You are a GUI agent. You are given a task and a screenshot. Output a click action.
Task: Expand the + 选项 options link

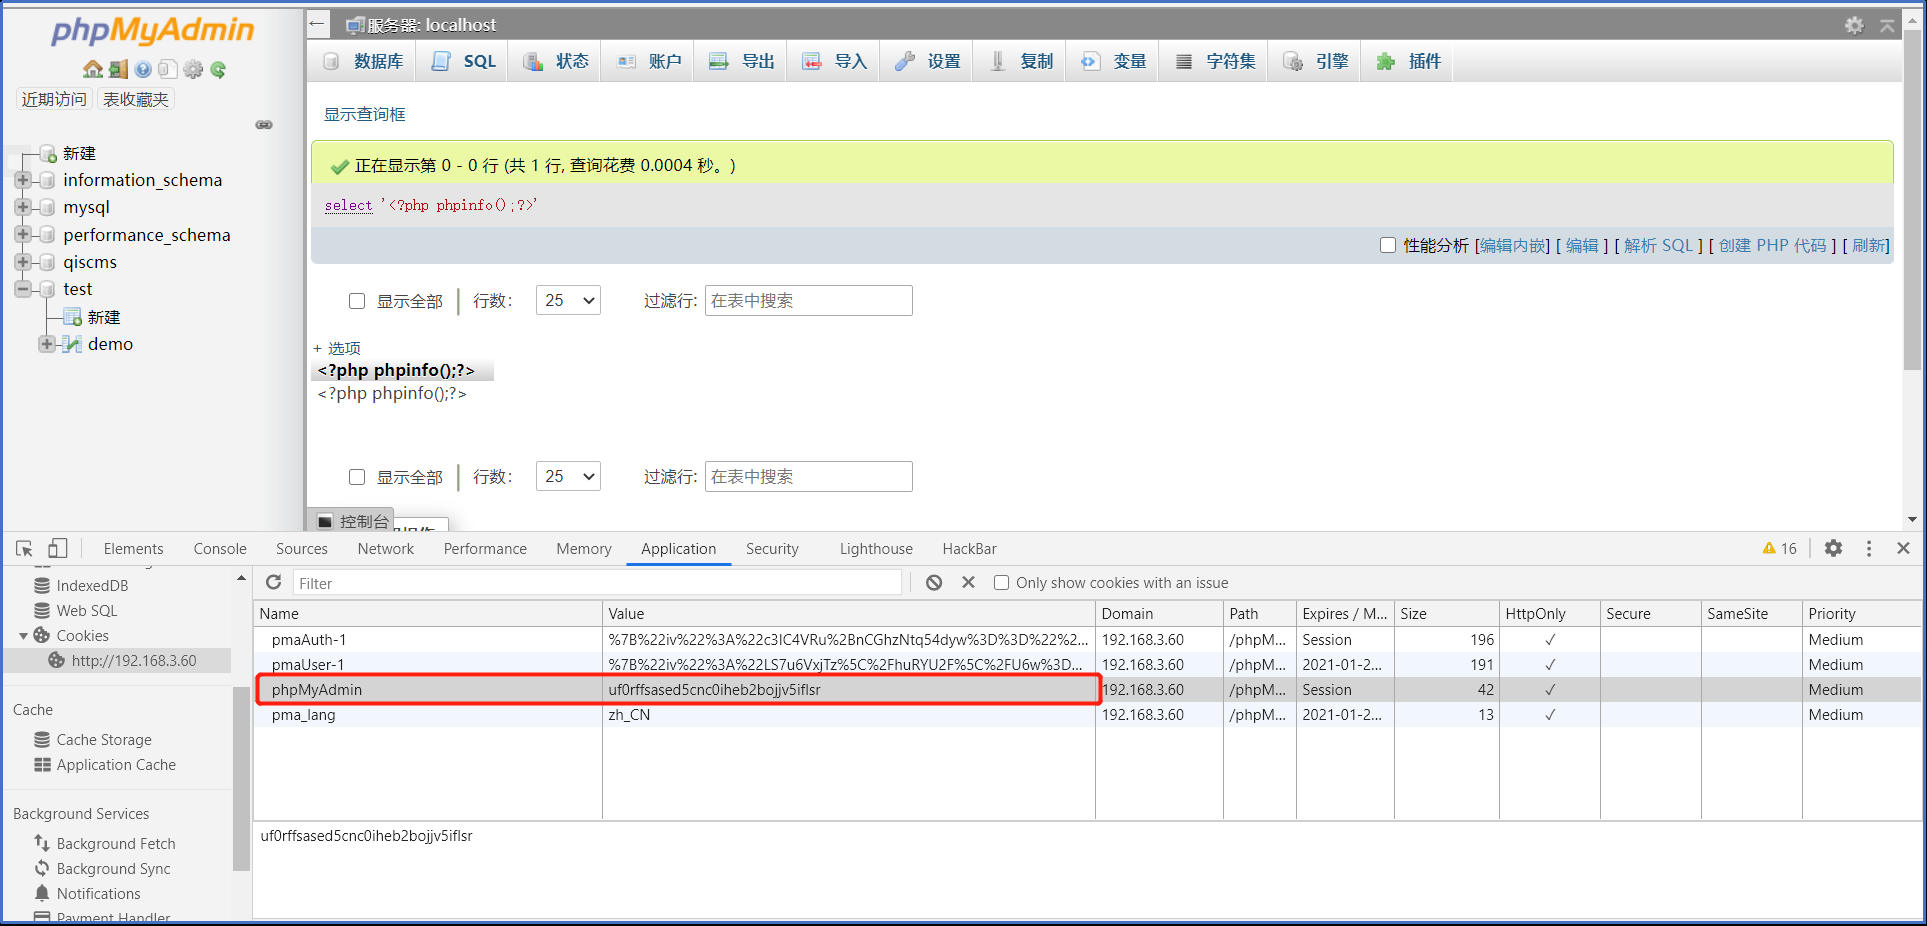(x=337, y=348)
